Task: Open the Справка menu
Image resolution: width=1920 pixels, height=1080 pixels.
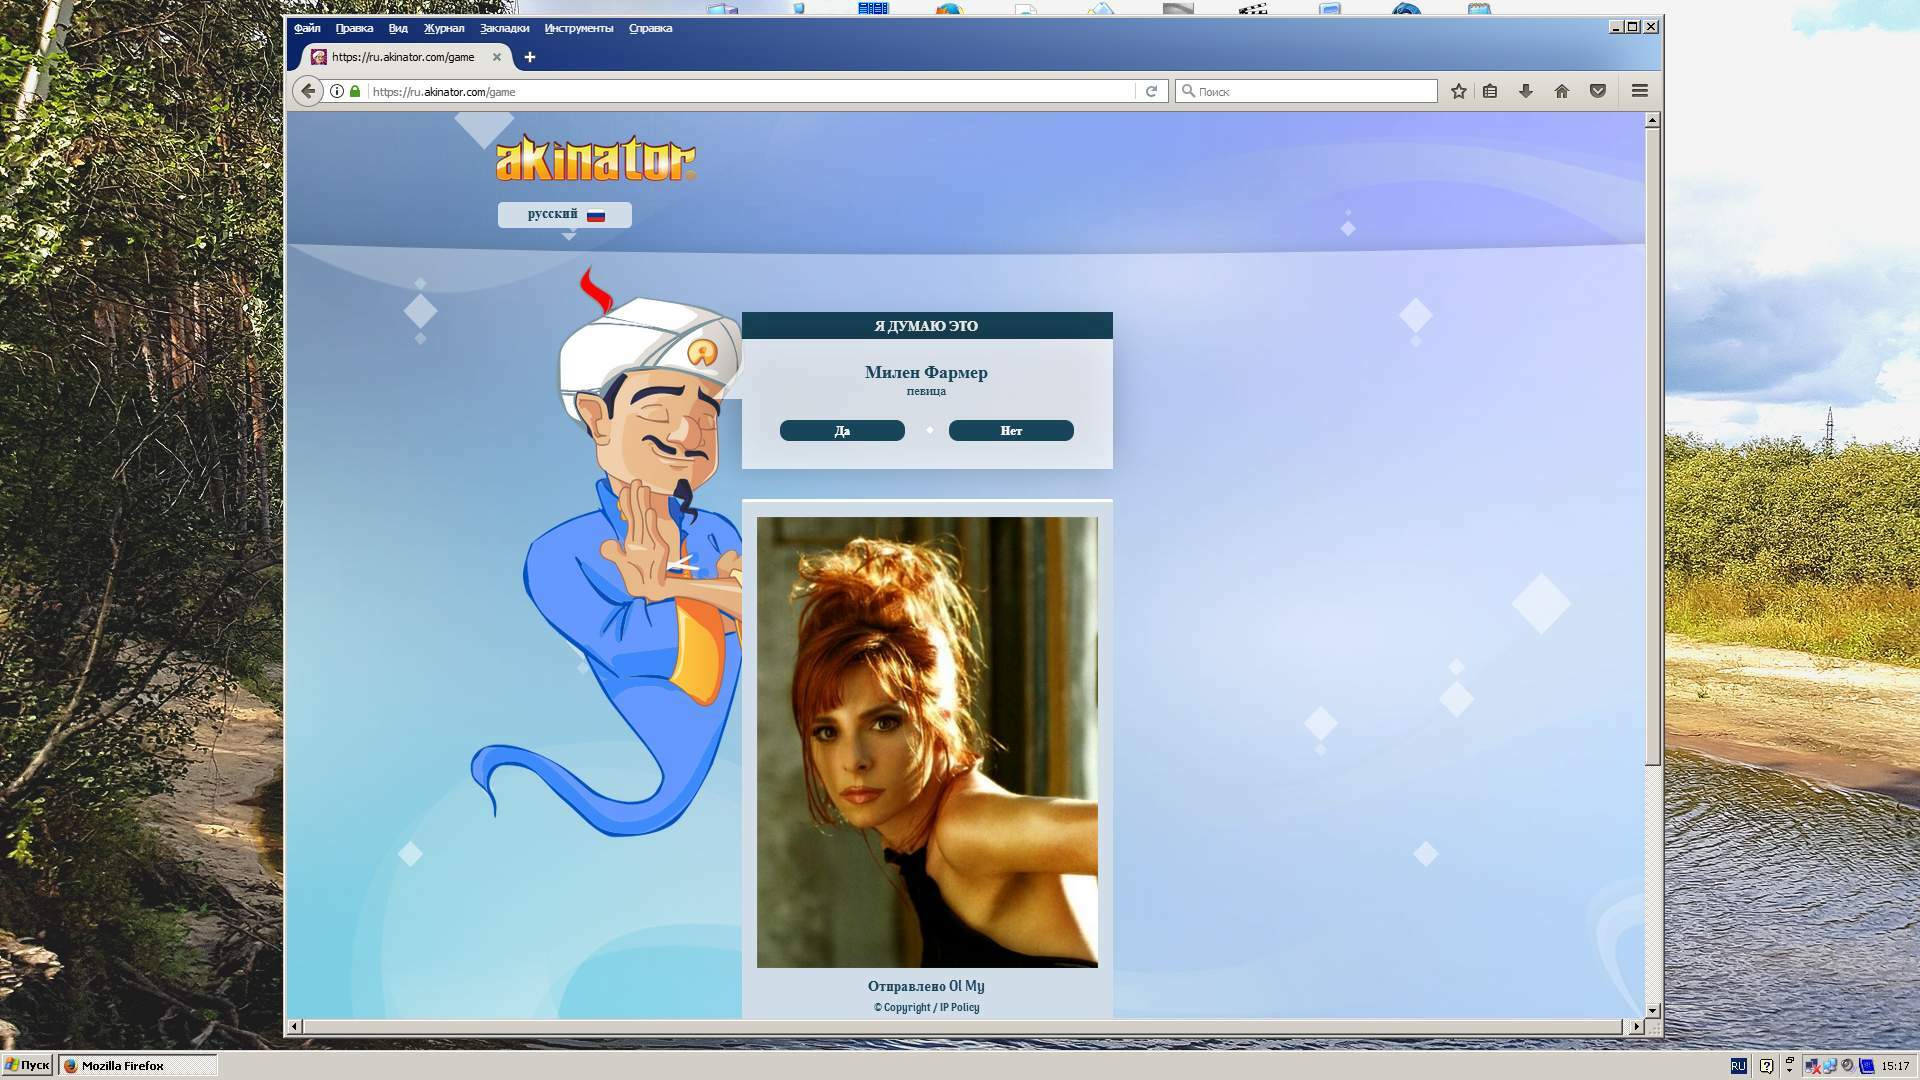Action: [x=650, y=28]
